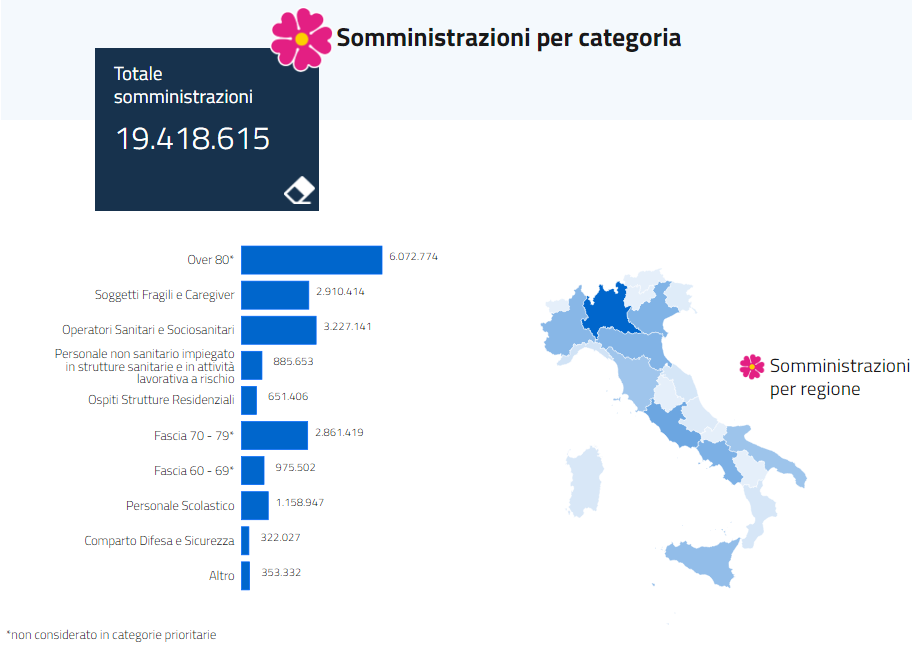This screenshot has width=912, height=650.
Task: Click Lombardy, the darkest region on the map
Action: tap(605, 312)
